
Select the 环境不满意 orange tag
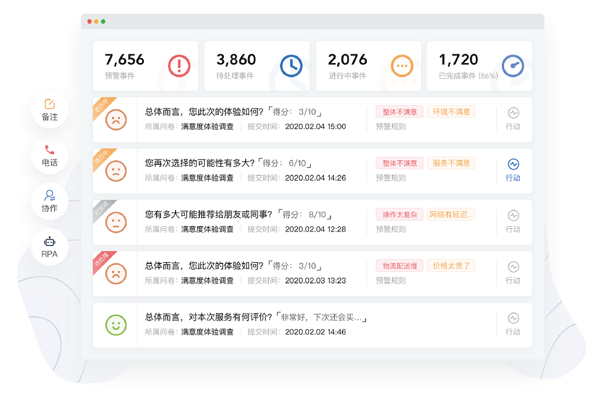click(x=451, y=112)
